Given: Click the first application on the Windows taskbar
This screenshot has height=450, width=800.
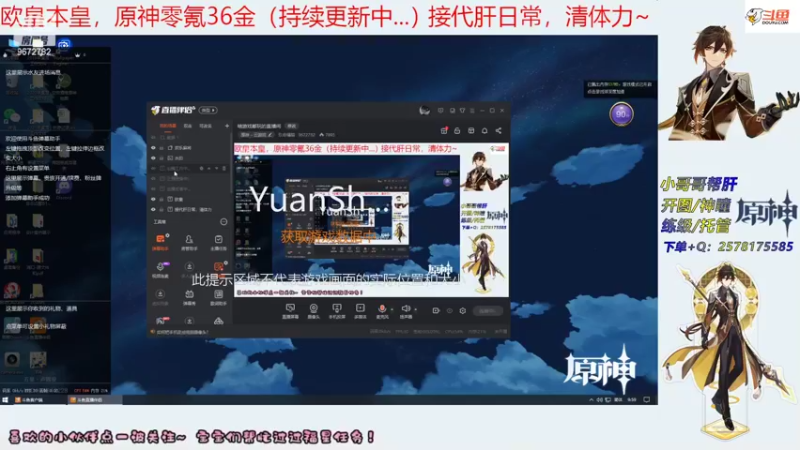Looking at the screenshot, I should [x=38, y=400].
